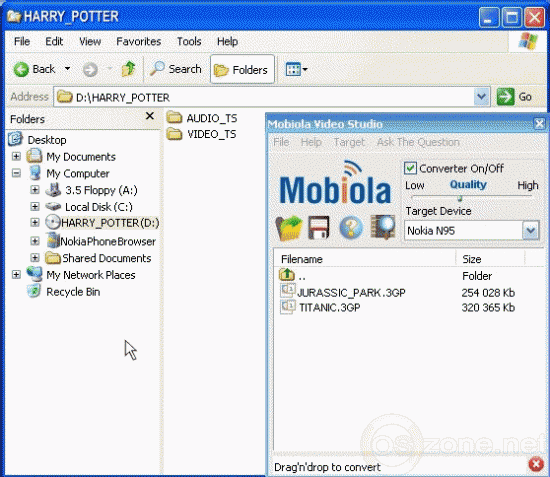Click the Explorer Forward arrow icon
The height and width of the screenshot is (477, 550).
90,69
